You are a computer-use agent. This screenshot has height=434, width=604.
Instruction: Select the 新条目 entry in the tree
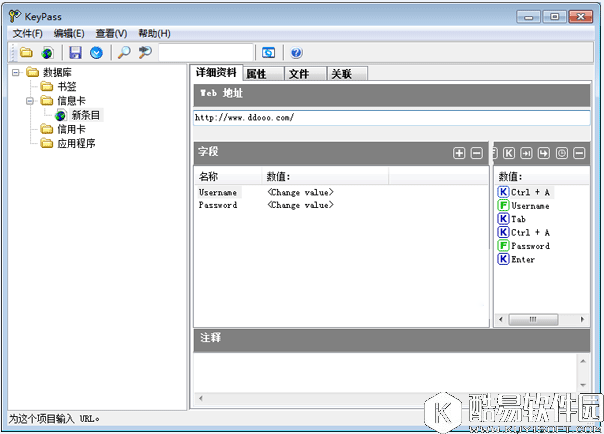point(86,115)
